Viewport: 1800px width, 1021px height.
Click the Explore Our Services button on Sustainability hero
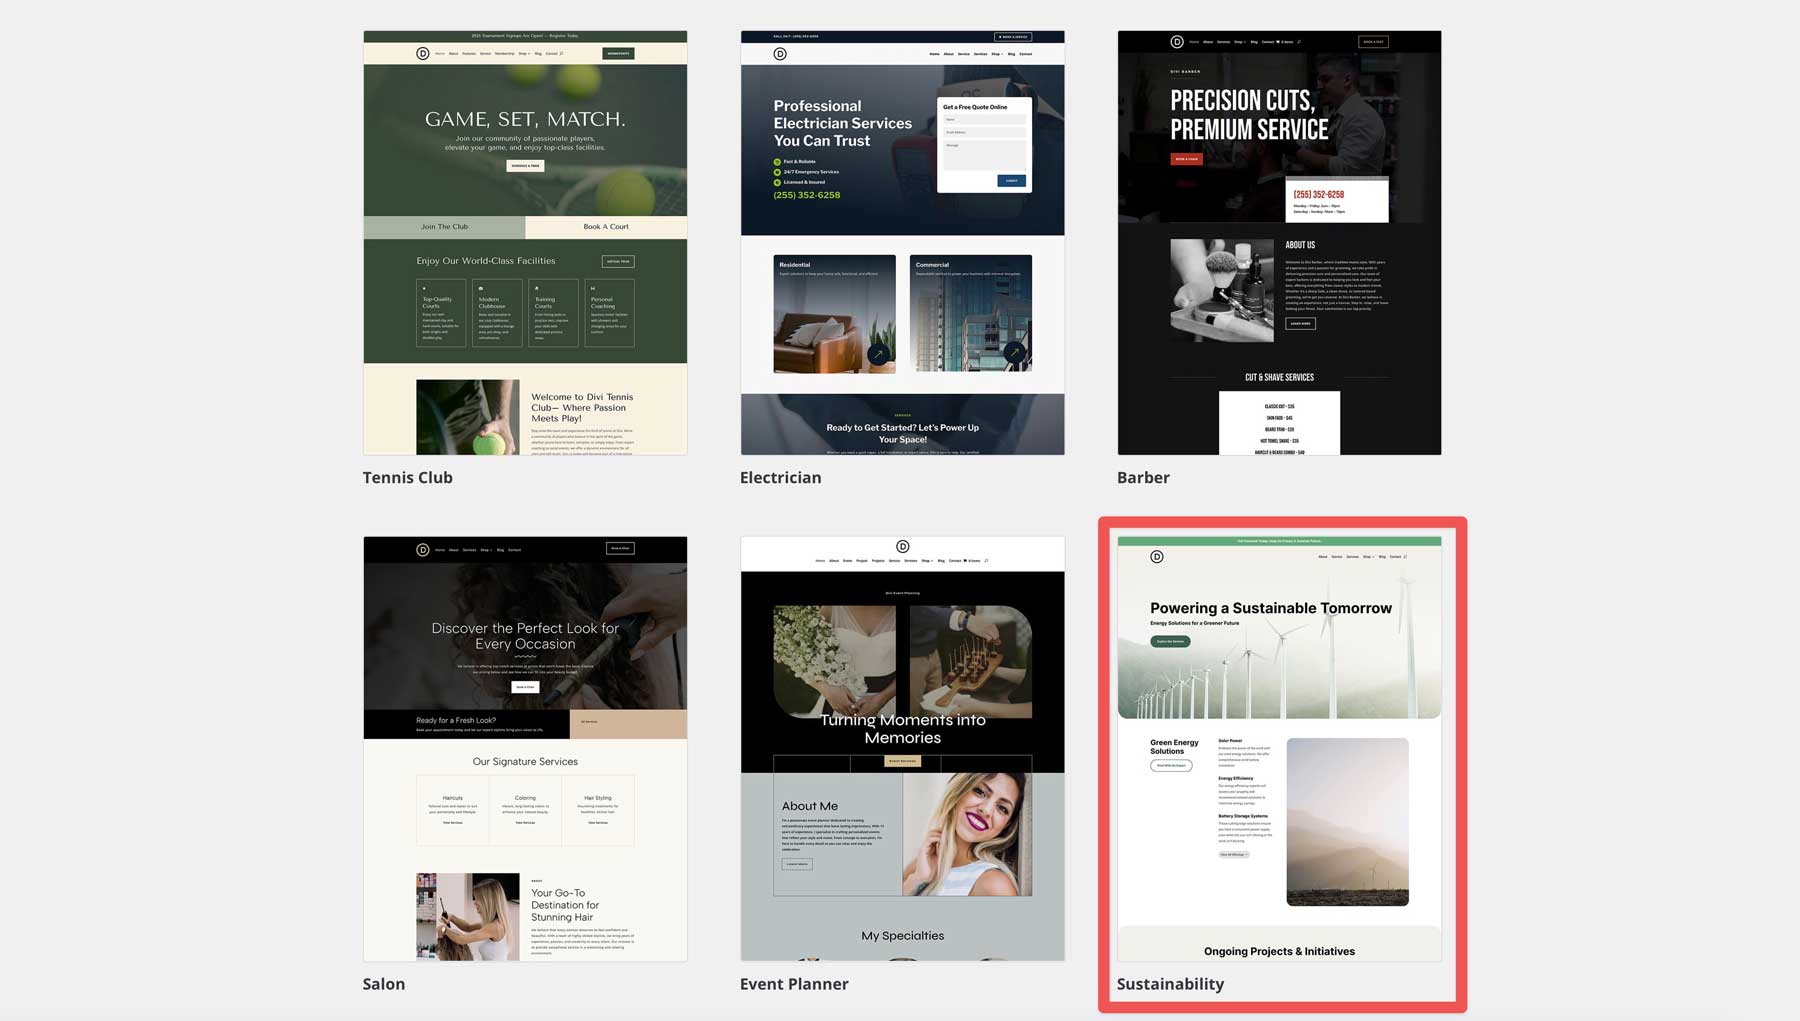pyautogui.click(x=1171, y=641)
